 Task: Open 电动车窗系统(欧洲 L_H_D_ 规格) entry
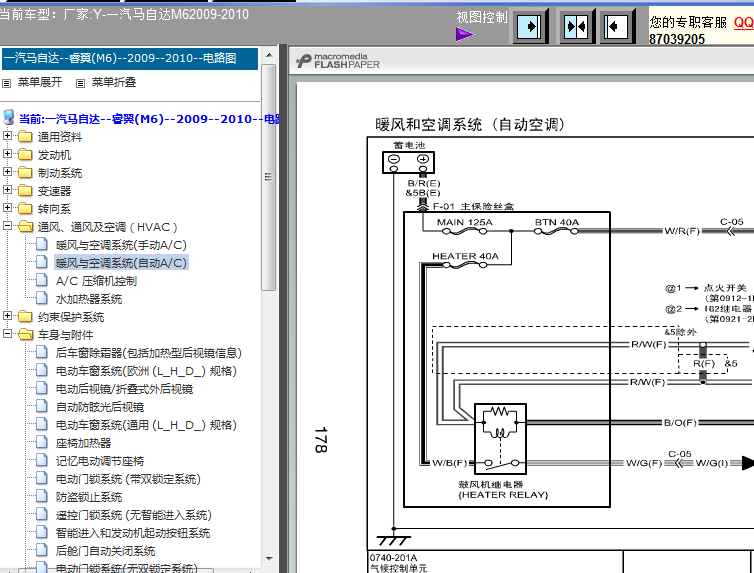146,371
